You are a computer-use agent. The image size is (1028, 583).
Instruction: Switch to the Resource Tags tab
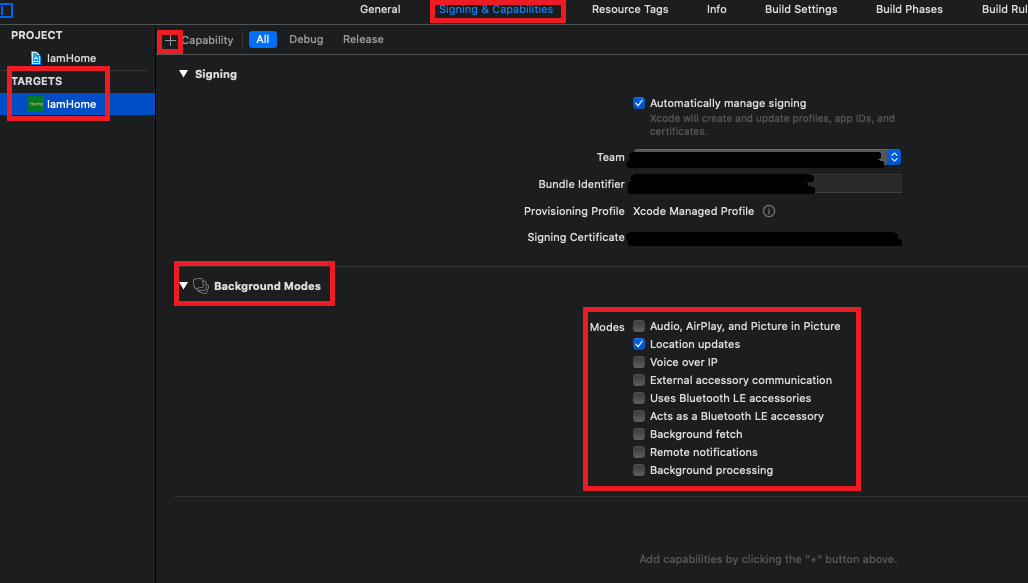coord(630,9)
